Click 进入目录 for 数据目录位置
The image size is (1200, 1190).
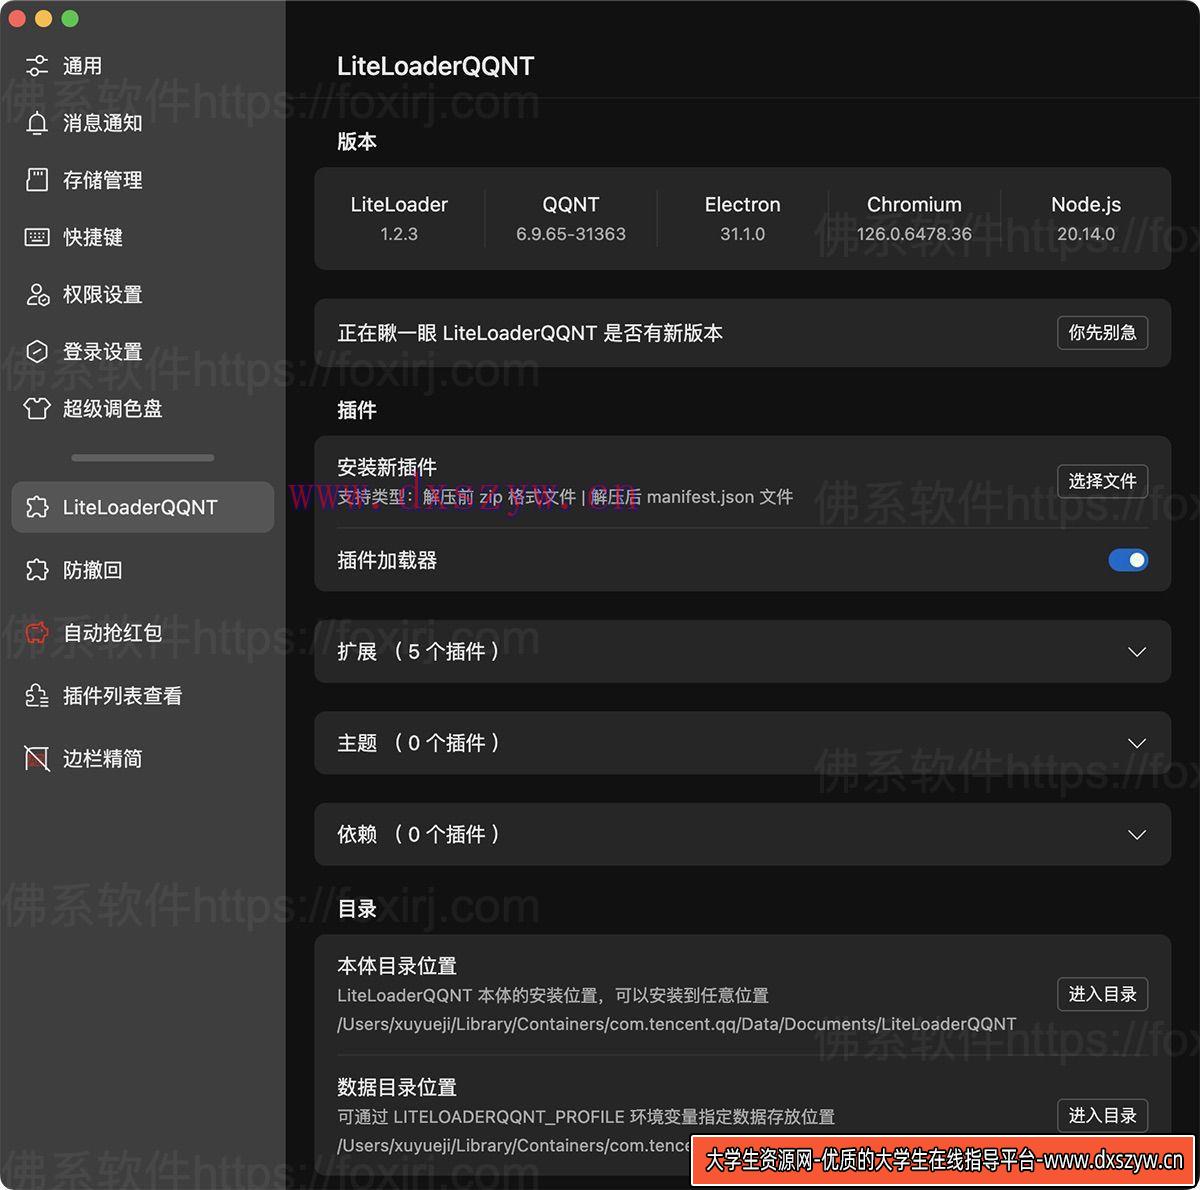coord(1102,1115)
